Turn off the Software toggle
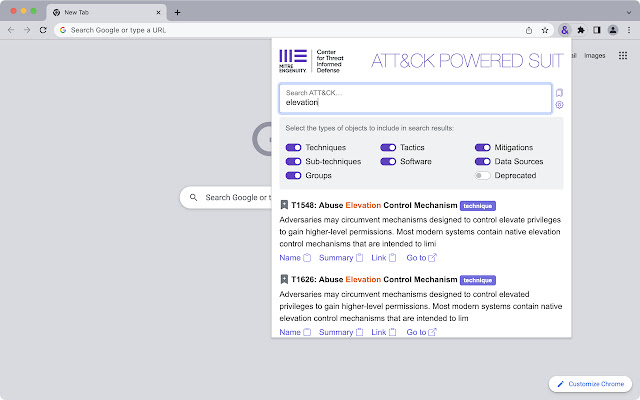This screenshot has width=640, height=400. pos(388,162)
